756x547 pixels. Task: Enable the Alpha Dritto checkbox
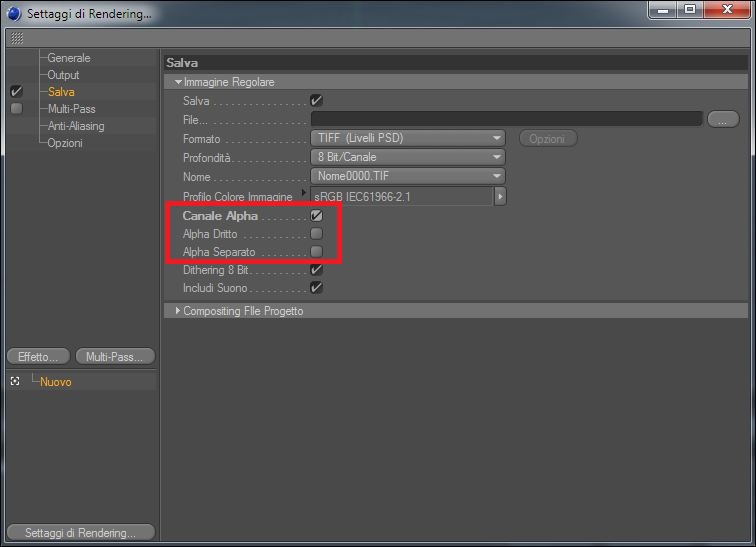pyautogui.click(x=316, y=234)
